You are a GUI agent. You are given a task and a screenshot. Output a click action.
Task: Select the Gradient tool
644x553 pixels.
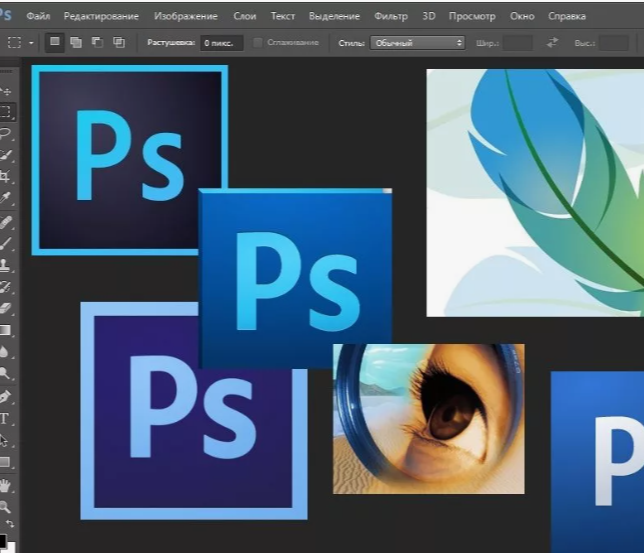[6, 330]
